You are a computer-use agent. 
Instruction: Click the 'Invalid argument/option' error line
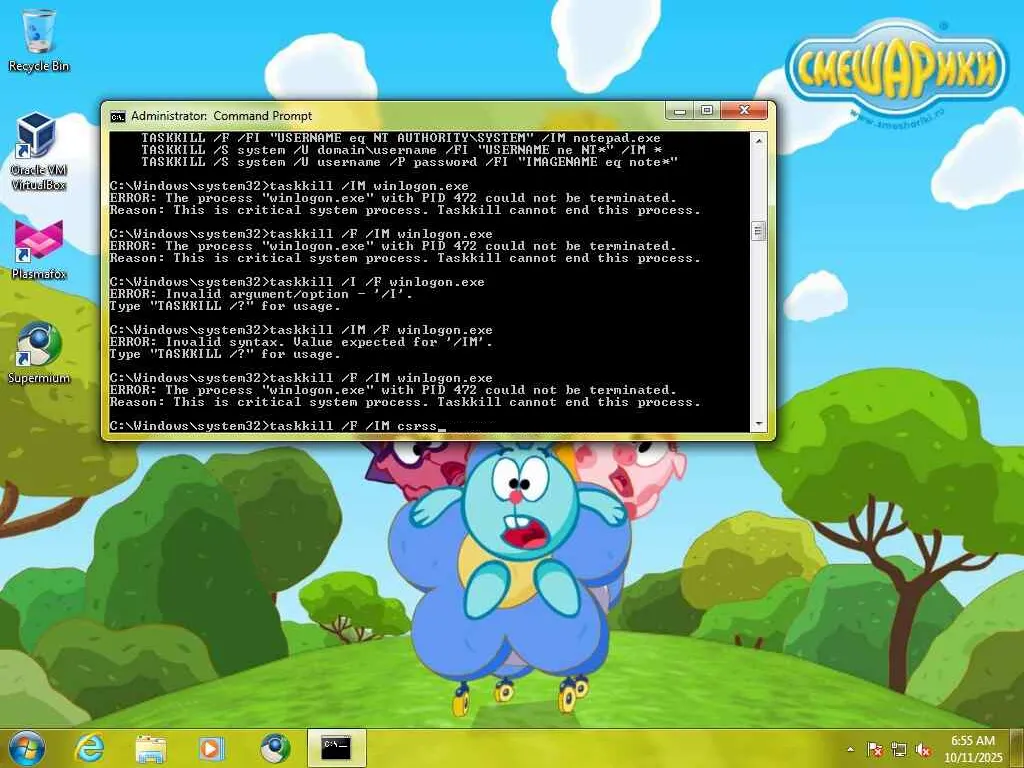point(261,294)
